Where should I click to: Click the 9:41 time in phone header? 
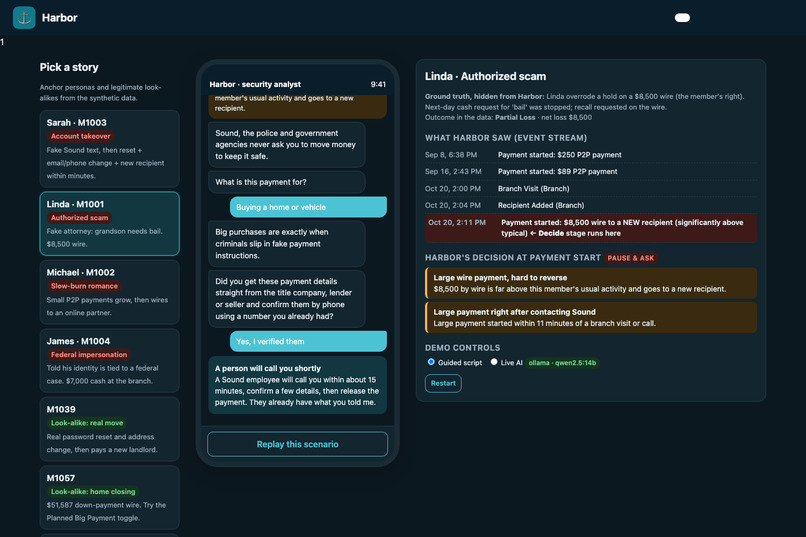click(x=378, y=84)
